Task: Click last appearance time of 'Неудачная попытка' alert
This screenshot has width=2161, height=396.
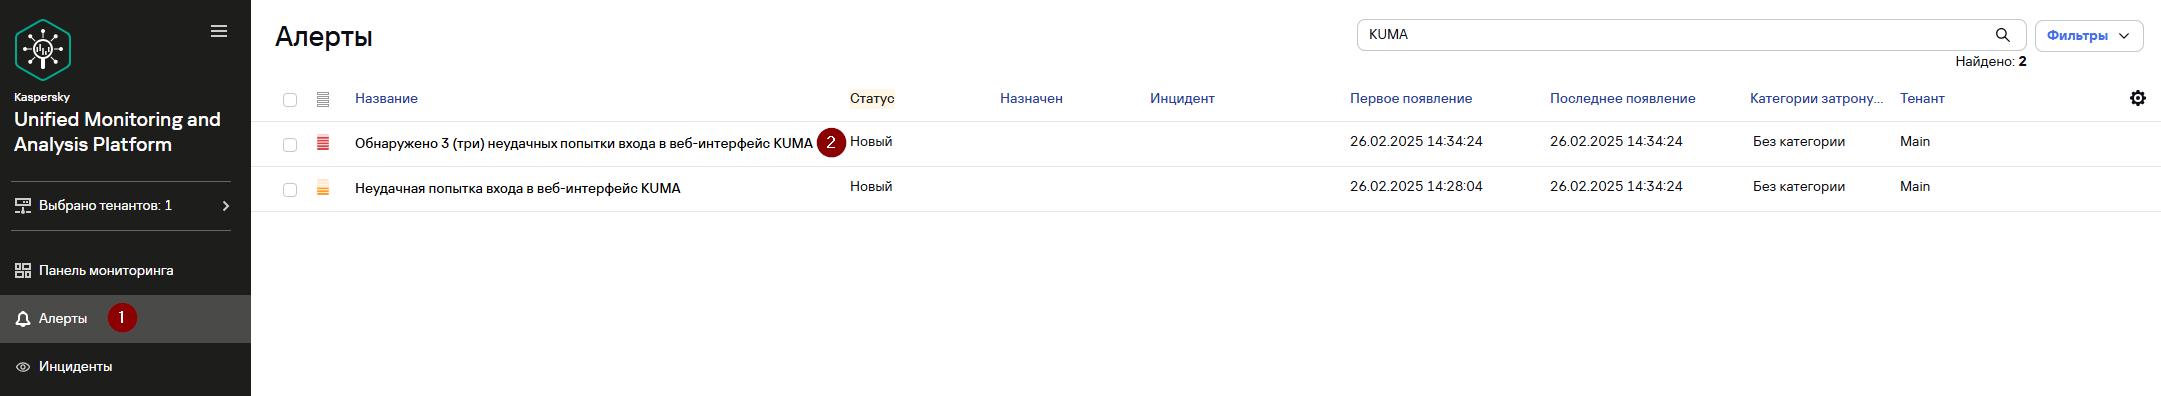Action: point(1616,186)
